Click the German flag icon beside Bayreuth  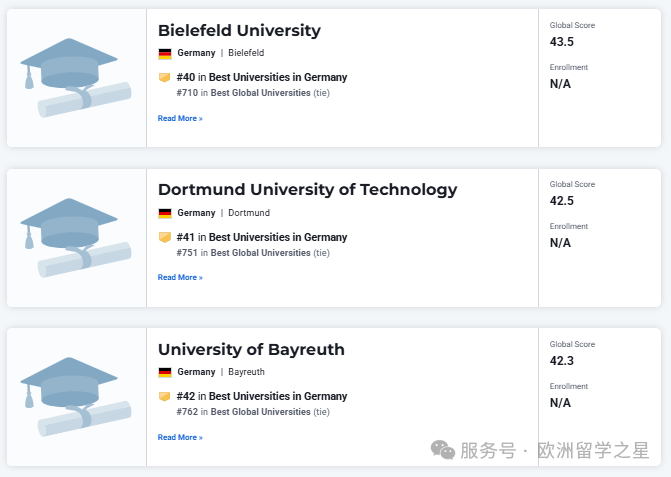pyautogui.click(x=165, y=372)
